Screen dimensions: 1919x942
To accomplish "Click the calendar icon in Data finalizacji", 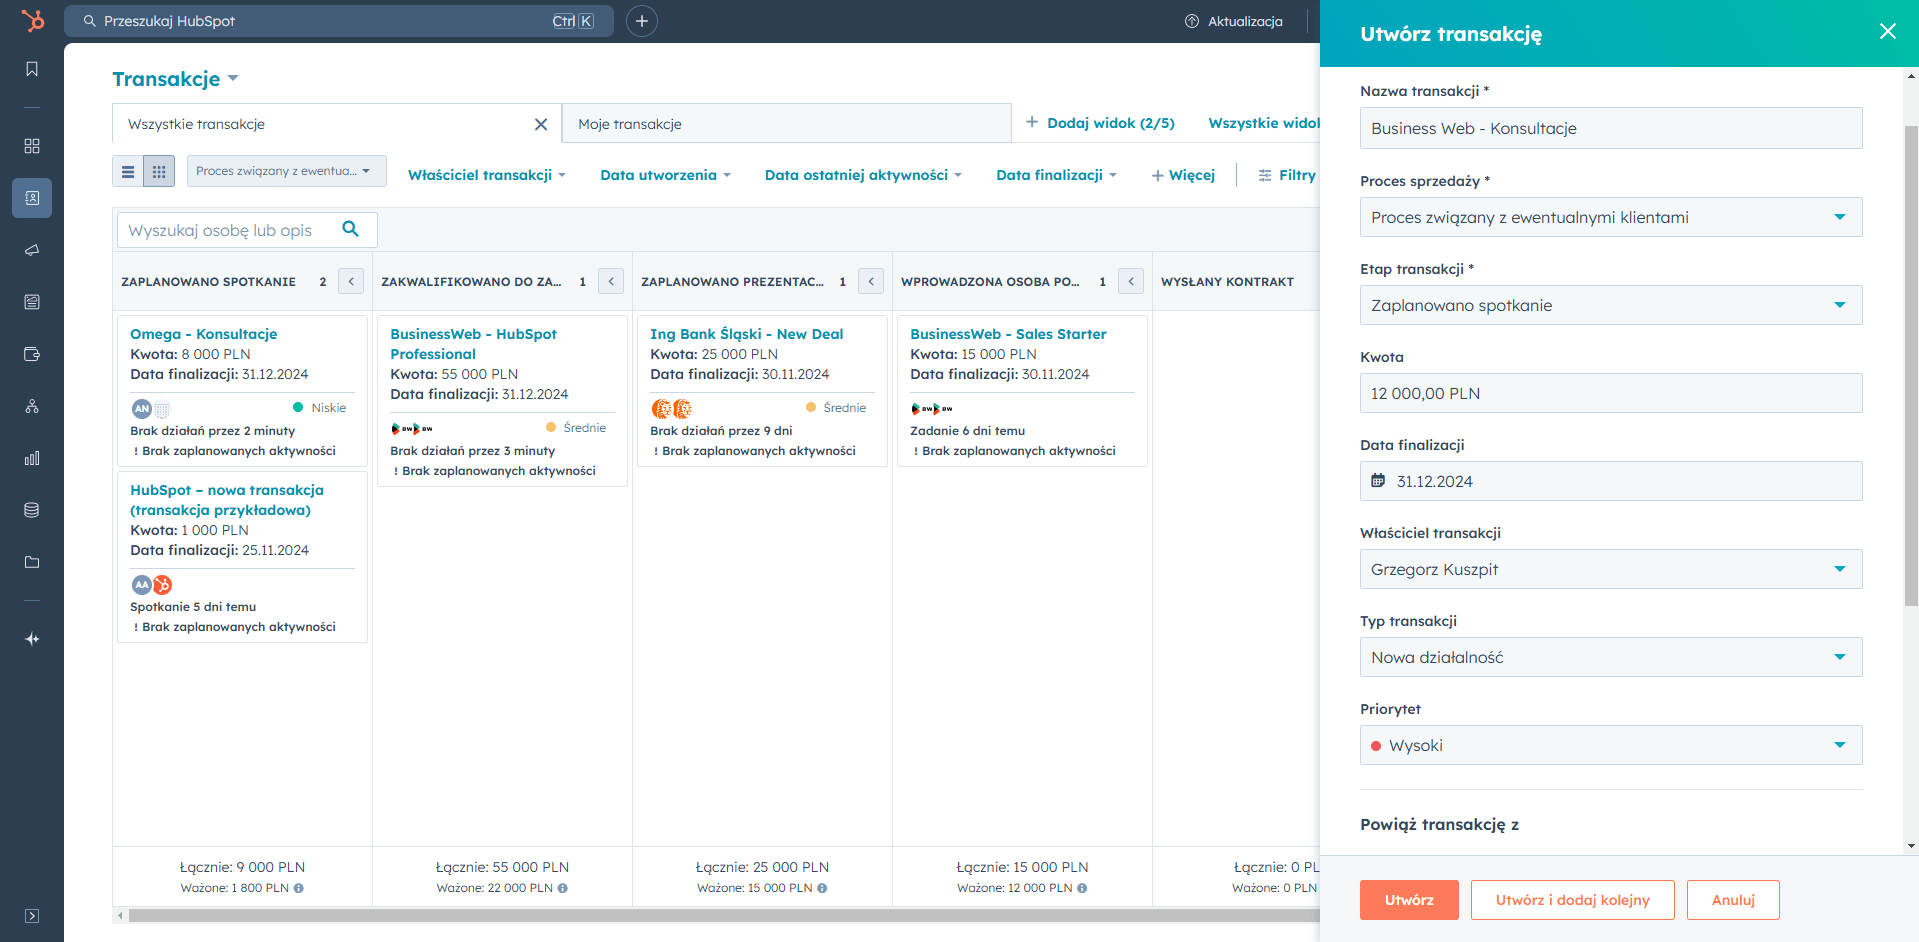I will click(x=1378, y=481).
